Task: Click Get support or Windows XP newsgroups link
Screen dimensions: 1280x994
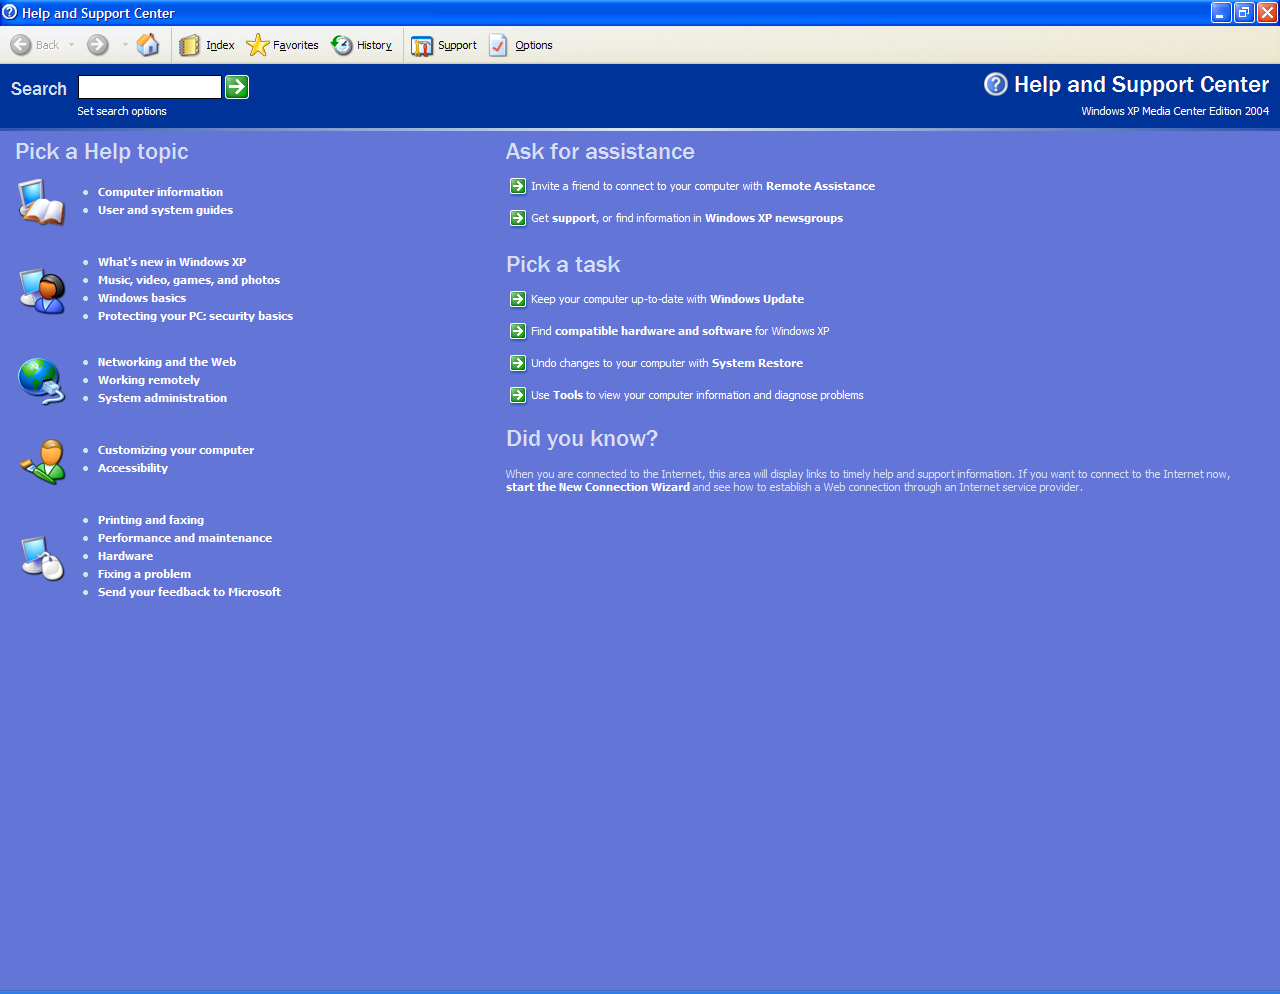Action: point(687,218)
